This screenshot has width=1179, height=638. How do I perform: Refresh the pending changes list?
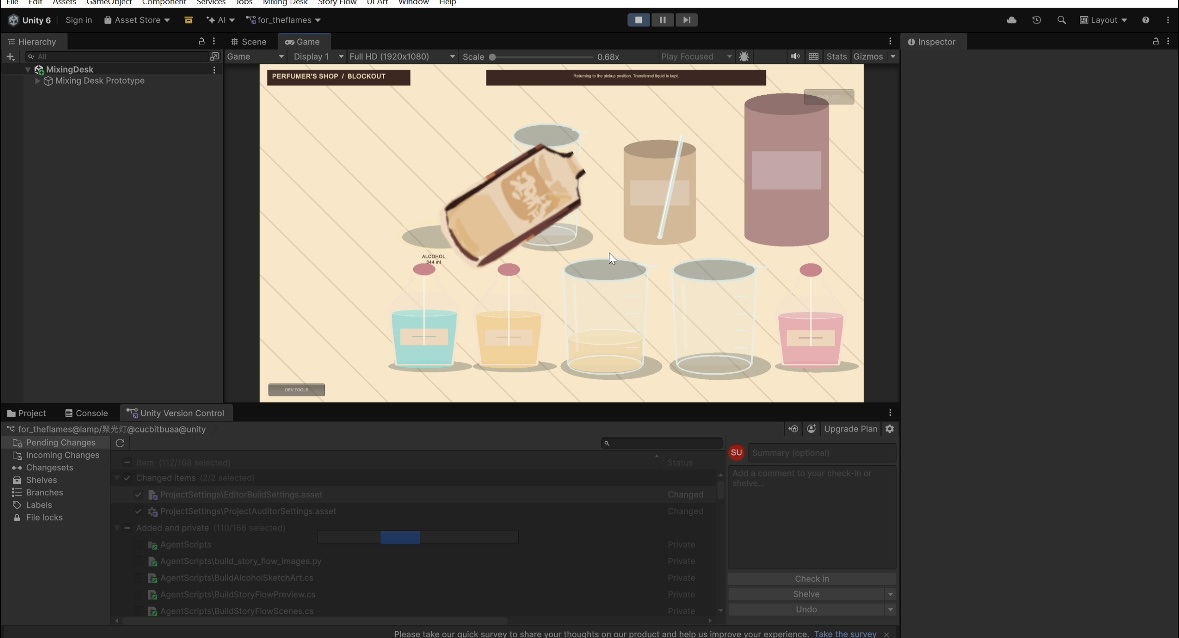click(120, 443)
